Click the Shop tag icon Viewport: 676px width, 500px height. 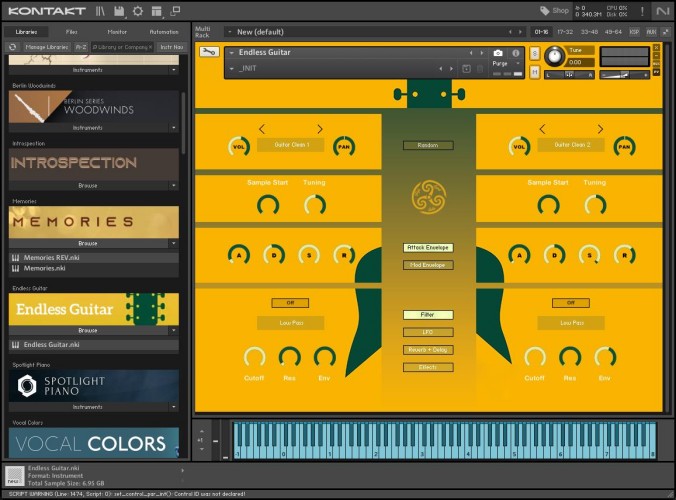(545, 10)
